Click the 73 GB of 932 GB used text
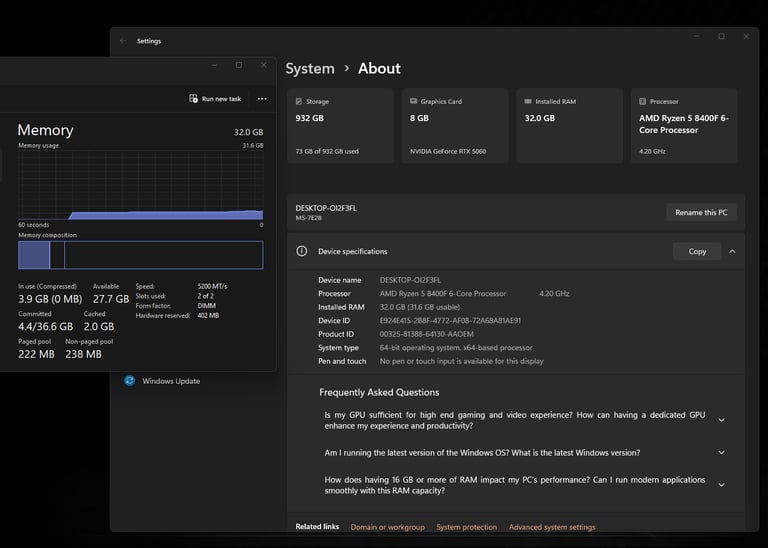This screenshot has height=548, width=768. pyautogui.click(x=327, y=151)
